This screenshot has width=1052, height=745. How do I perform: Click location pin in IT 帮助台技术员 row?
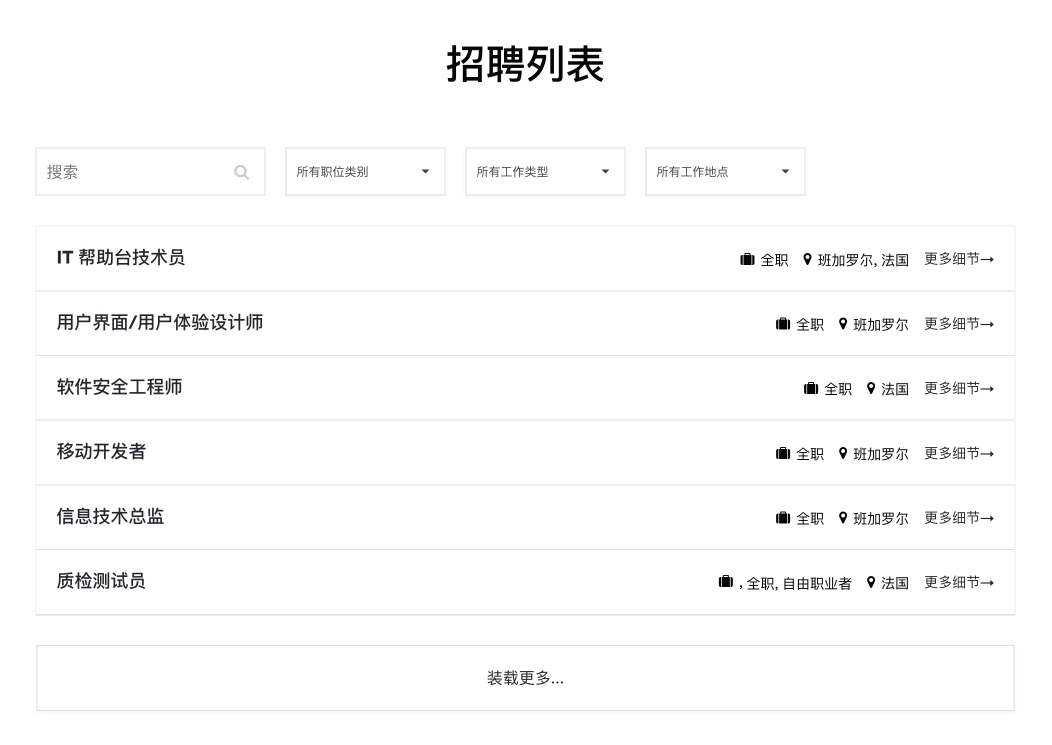pyautogui.click(x=807, y=259)
